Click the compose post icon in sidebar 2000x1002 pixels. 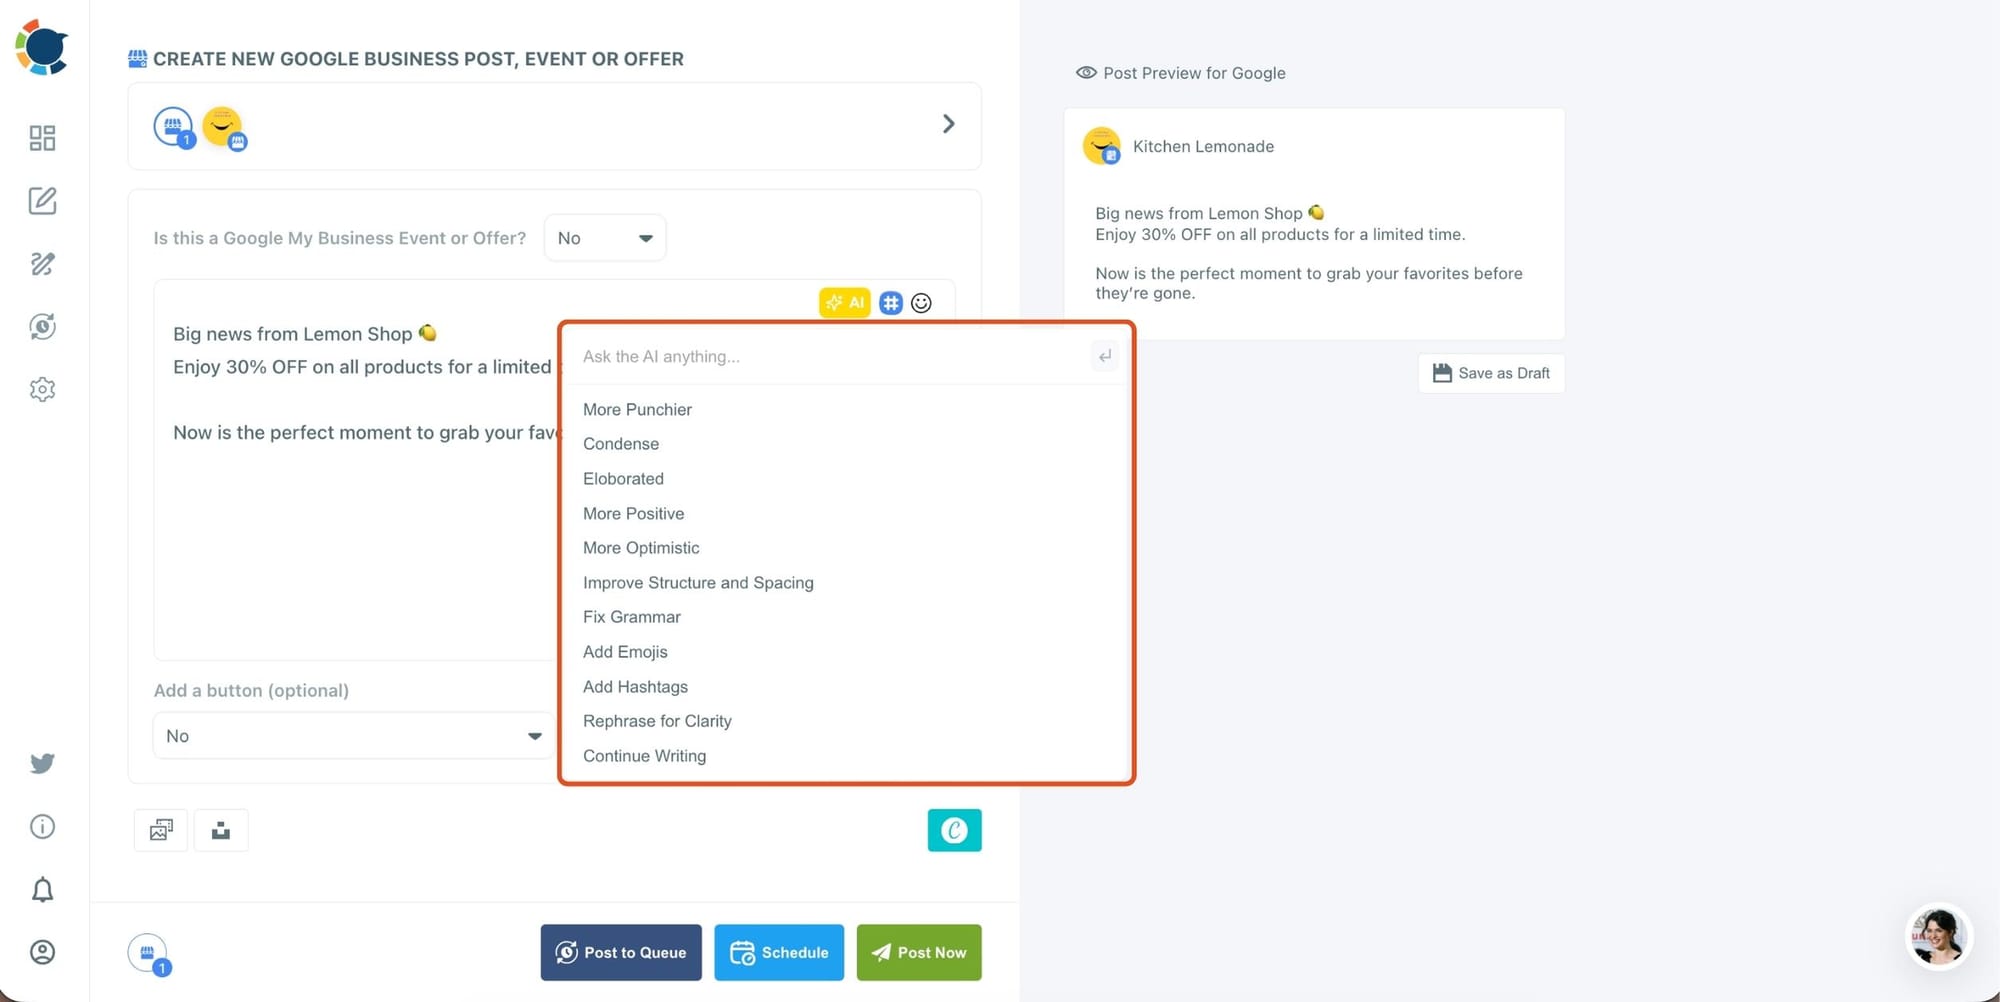pyautogui.click(x=42, y=201)
